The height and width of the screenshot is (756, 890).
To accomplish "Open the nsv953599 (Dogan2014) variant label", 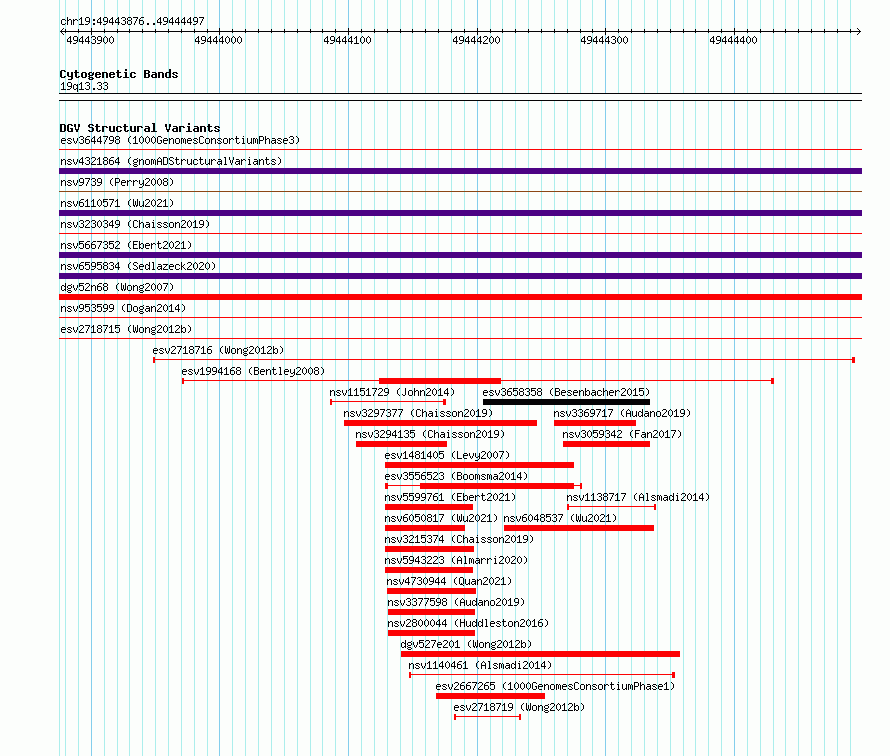I will (123, 308).
